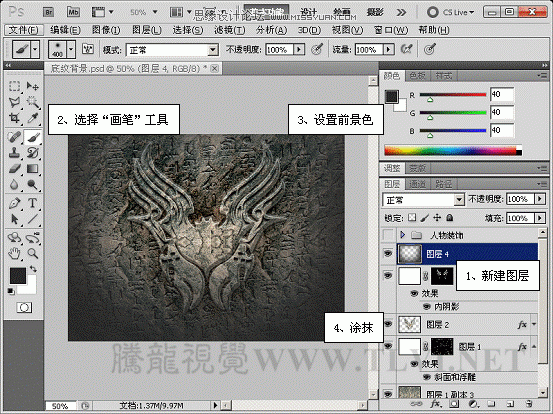Open layer opacity slider arrow
553x414 pixels.
coord(540,199)
